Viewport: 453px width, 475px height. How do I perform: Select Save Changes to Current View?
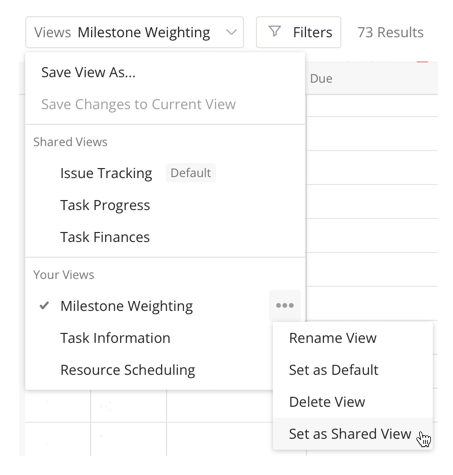pos(138,104)
